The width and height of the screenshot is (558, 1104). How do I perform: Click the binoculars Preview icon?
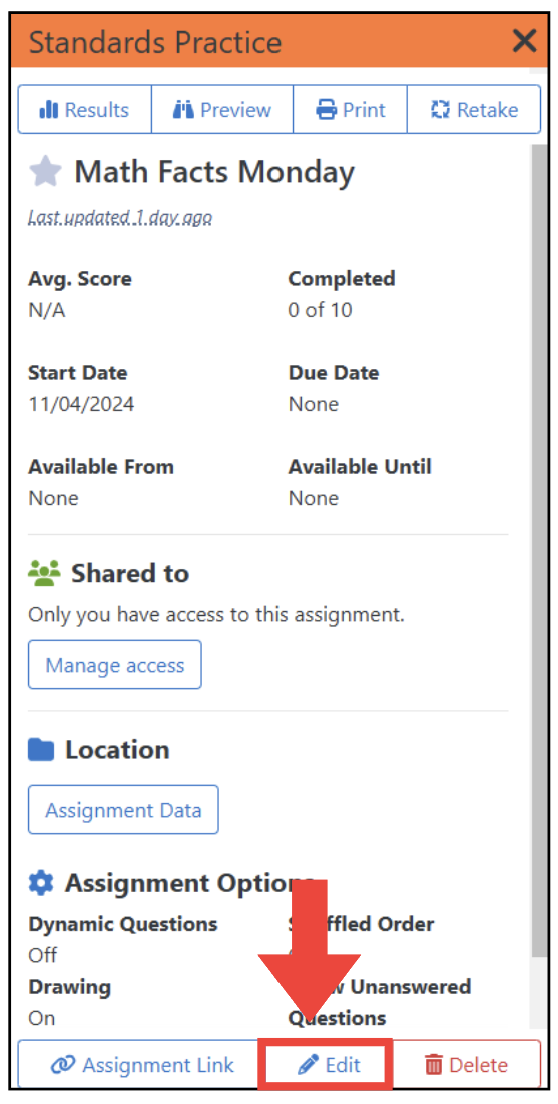pos(183,110)
